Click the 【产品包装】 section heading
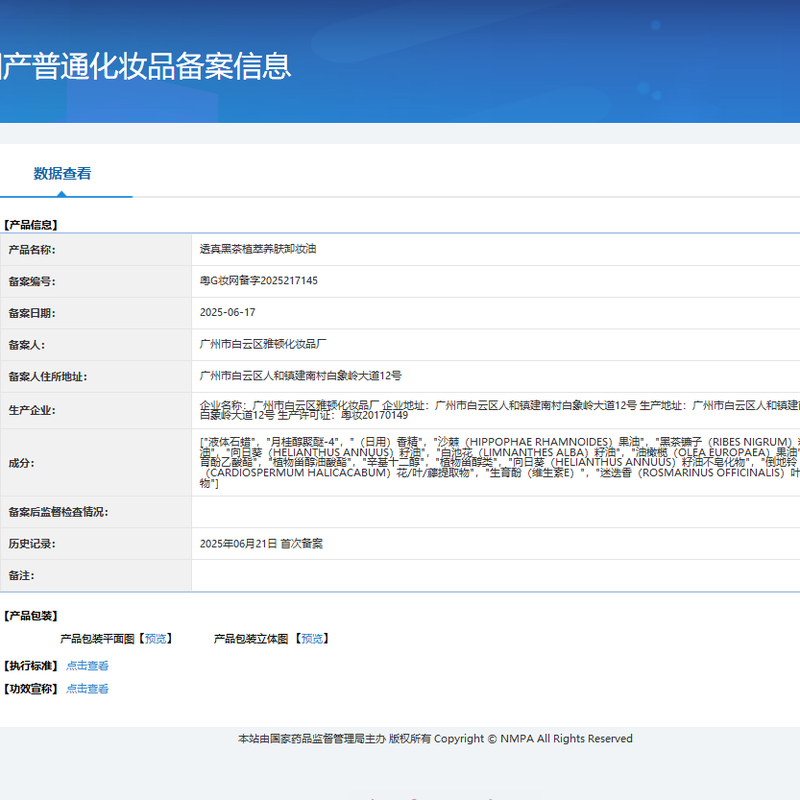Screen dimensions: 800x800 click(x=30, y=616)
